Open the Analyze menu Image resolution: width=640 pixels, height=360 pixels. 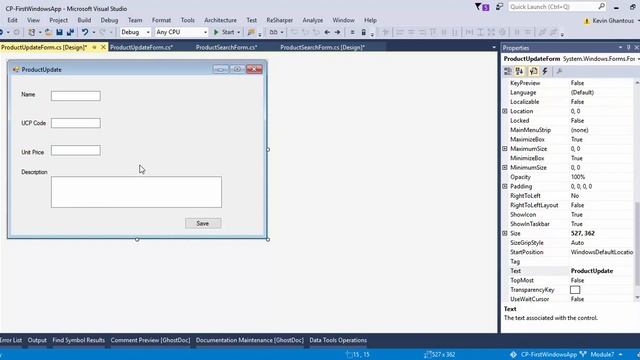313,20
